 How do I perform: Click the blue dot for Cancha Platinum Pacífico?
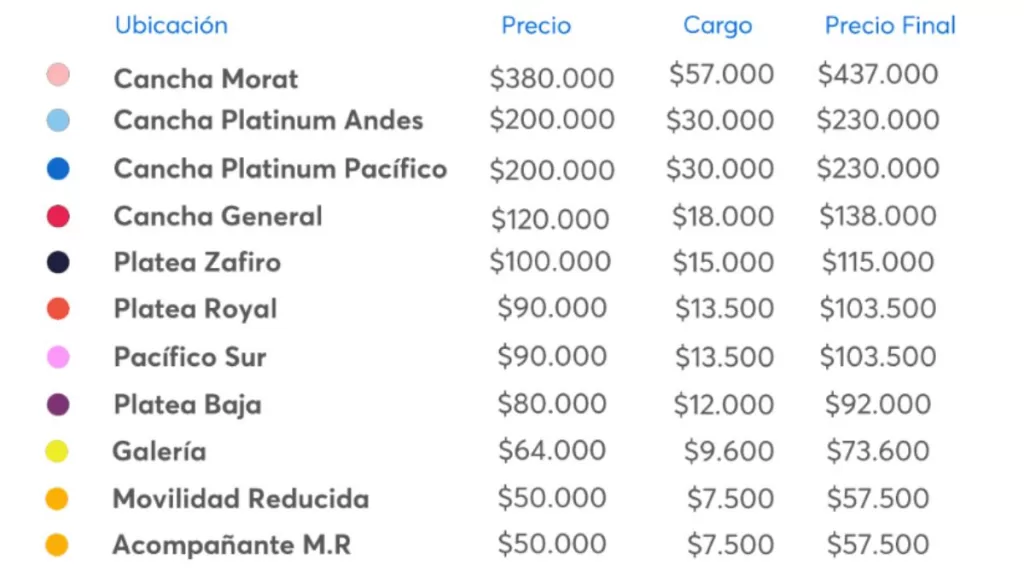pyautogui.click(x=58, y=169)
